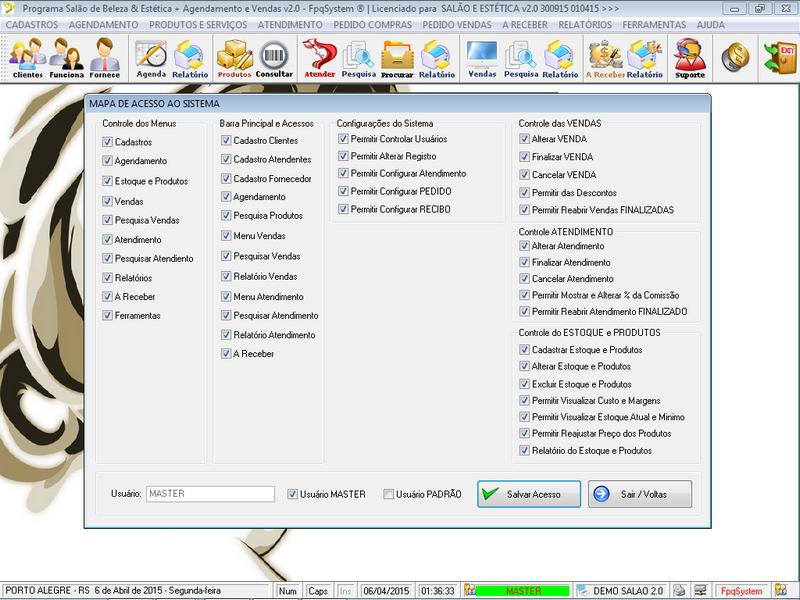Click the Salvar Acesso button
Screen dimensions: 800x600
coord(529,494)
